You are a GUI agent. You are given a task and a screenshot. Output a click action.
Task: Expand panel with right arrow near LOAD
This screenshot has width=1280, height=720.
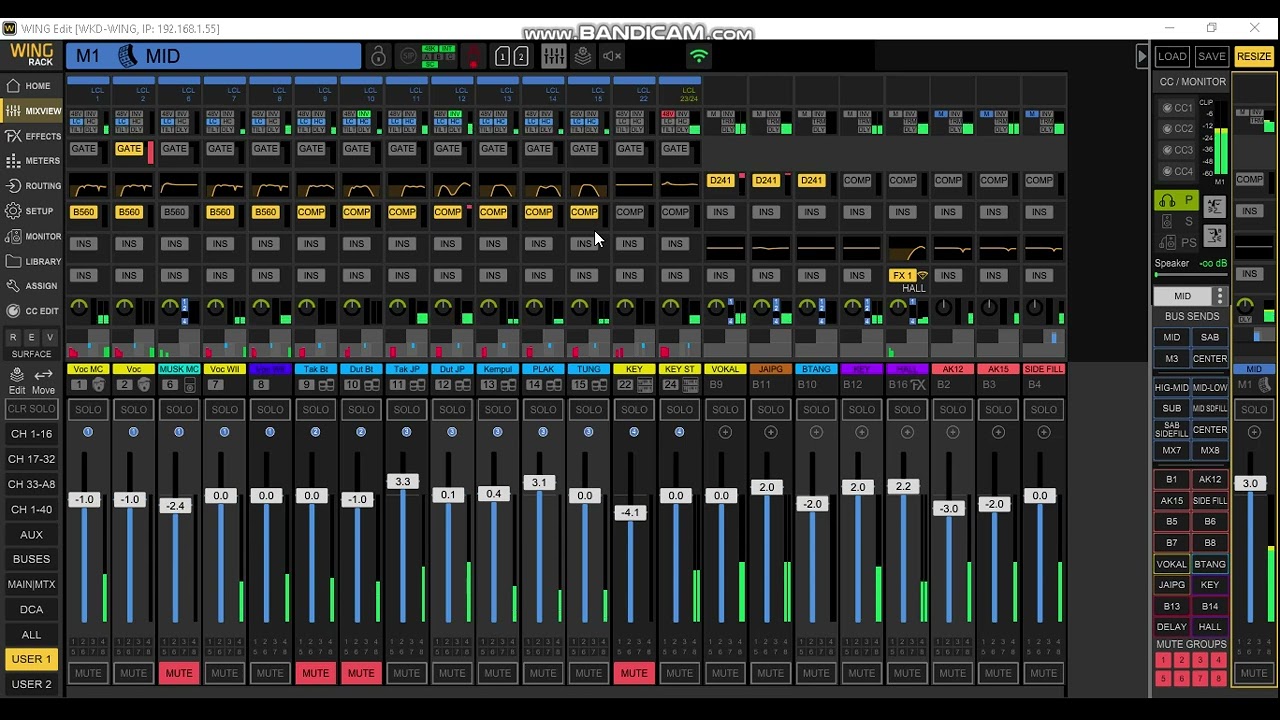[x=1142, y=57]
